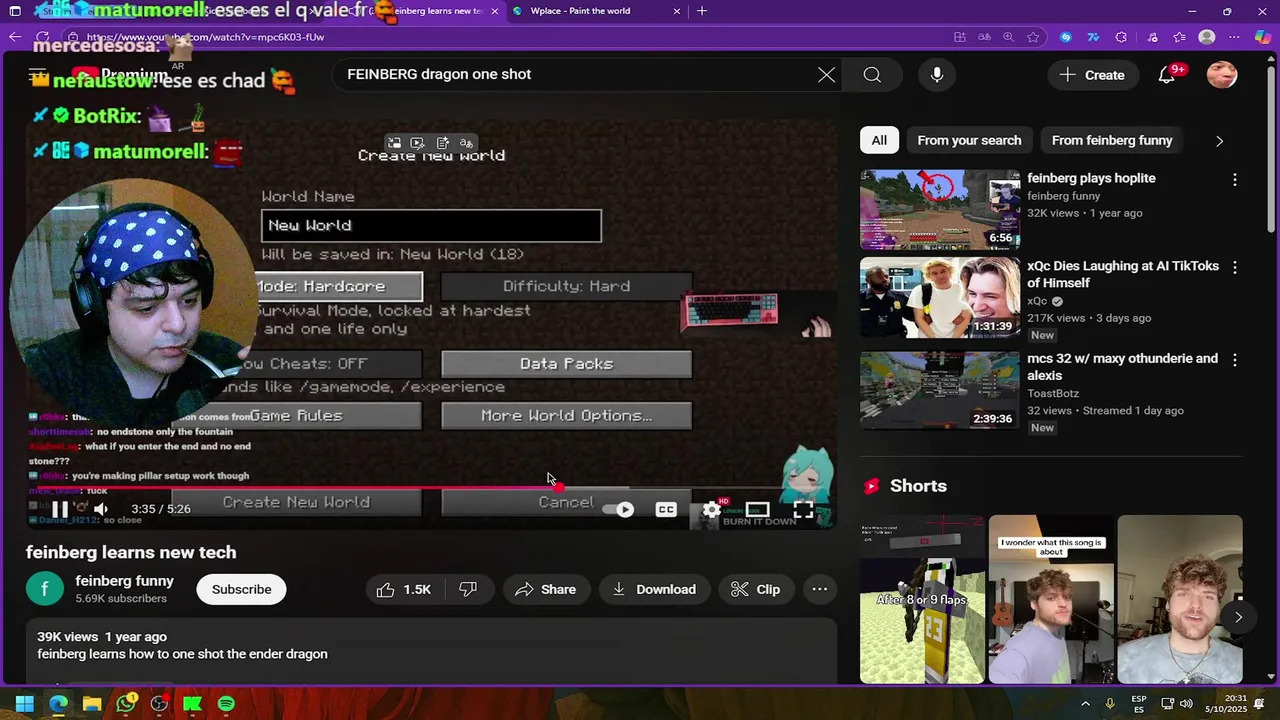Open the 'After 8 or 9 flaps' Short
1280x720 pixels.
pyautogui.click(x=922, y=599)
